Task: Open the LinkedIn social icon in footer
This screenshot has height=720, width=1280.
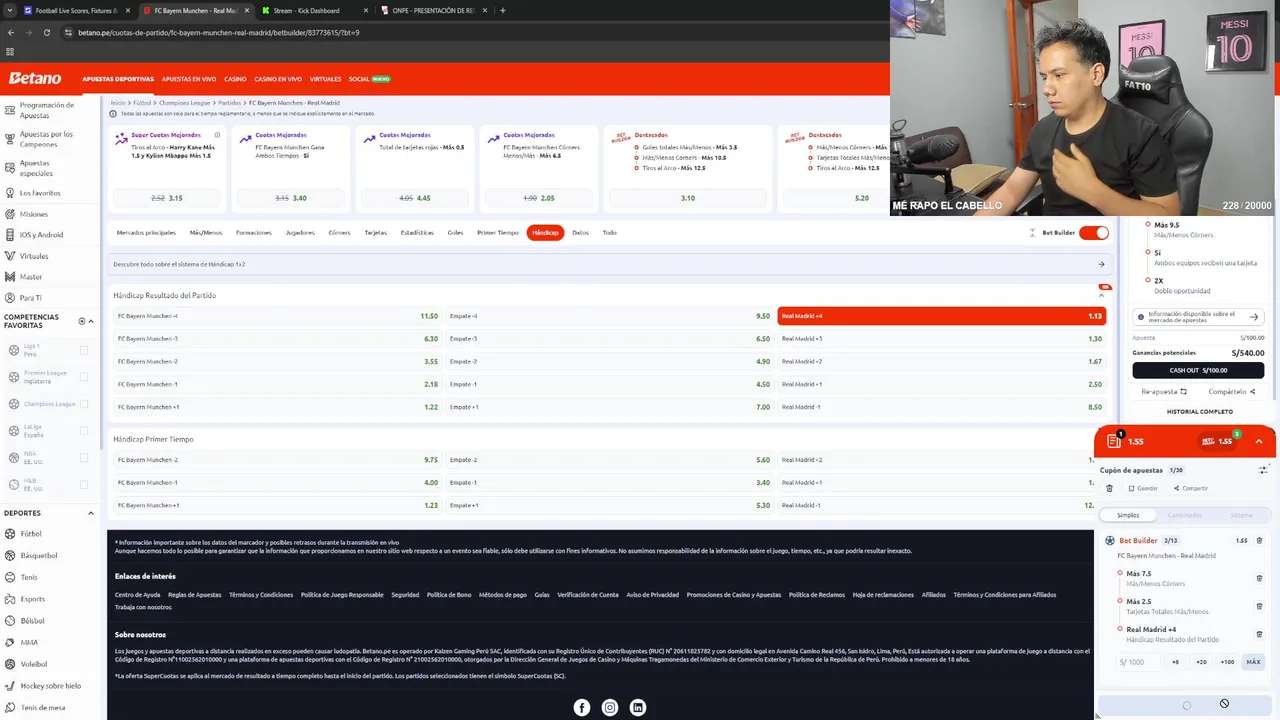Action: (x=638, y=707)
